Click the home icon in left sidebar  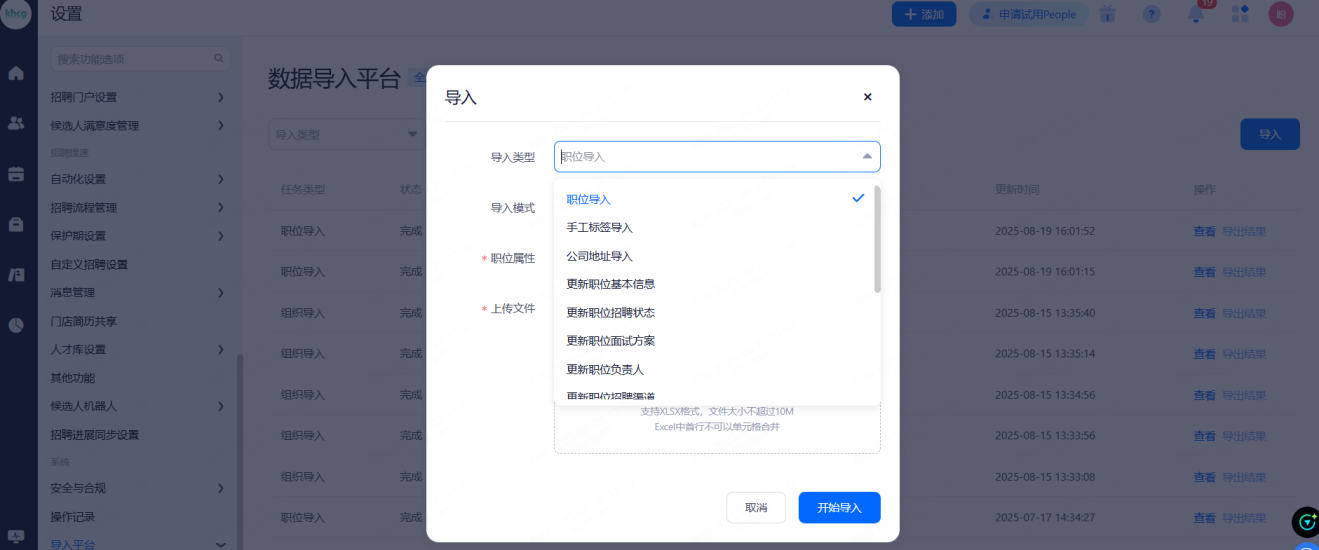pyautogui.click(x=16, y=73)
